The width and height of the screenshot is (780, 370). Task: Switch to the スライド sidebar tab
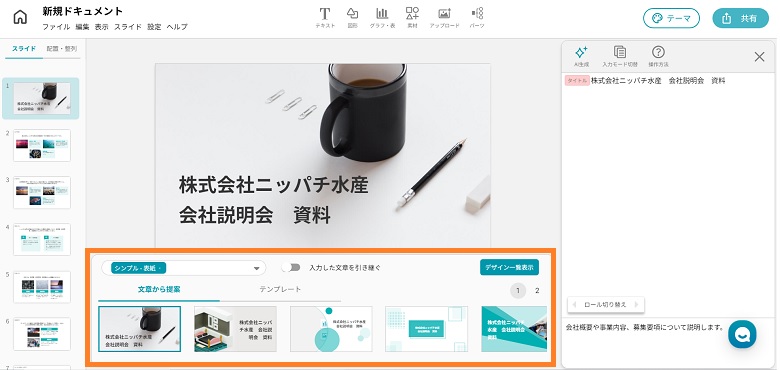[x=24, y=49]
